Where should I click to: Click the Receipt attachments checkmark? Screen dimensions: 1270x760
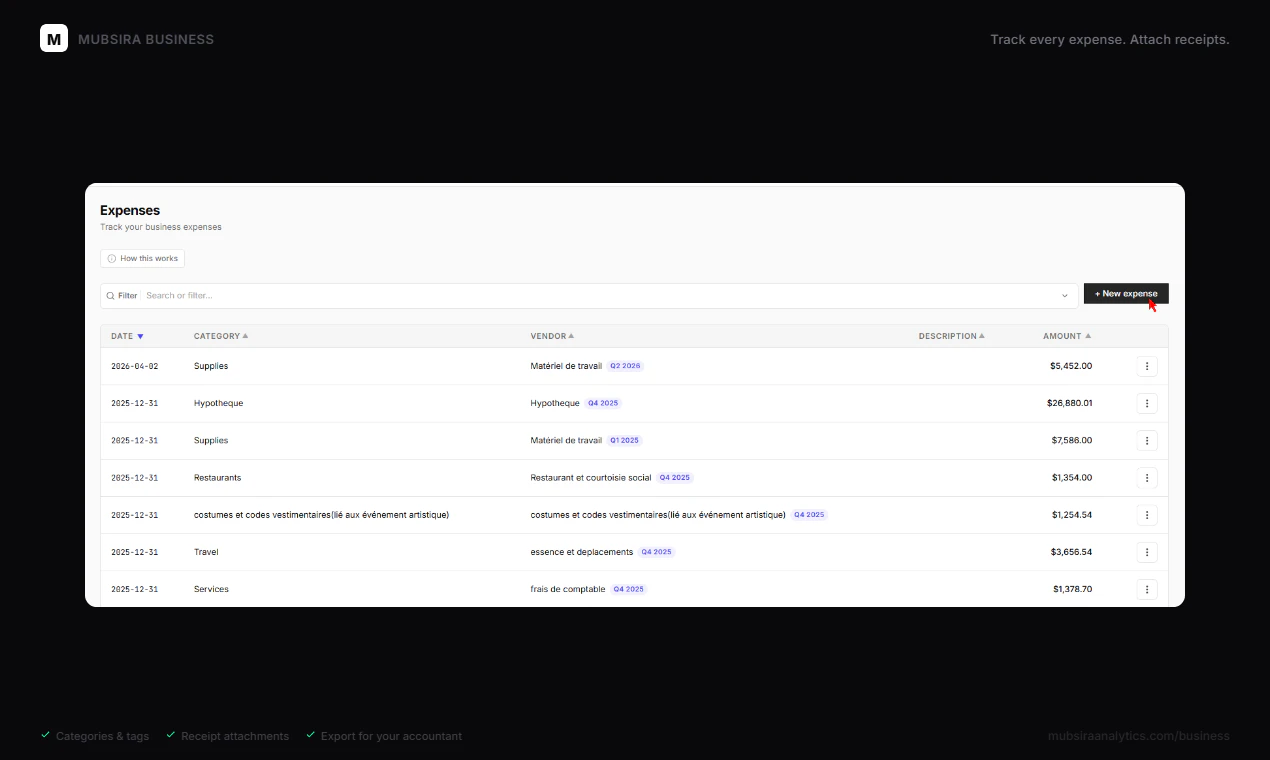tap(170, 735)
